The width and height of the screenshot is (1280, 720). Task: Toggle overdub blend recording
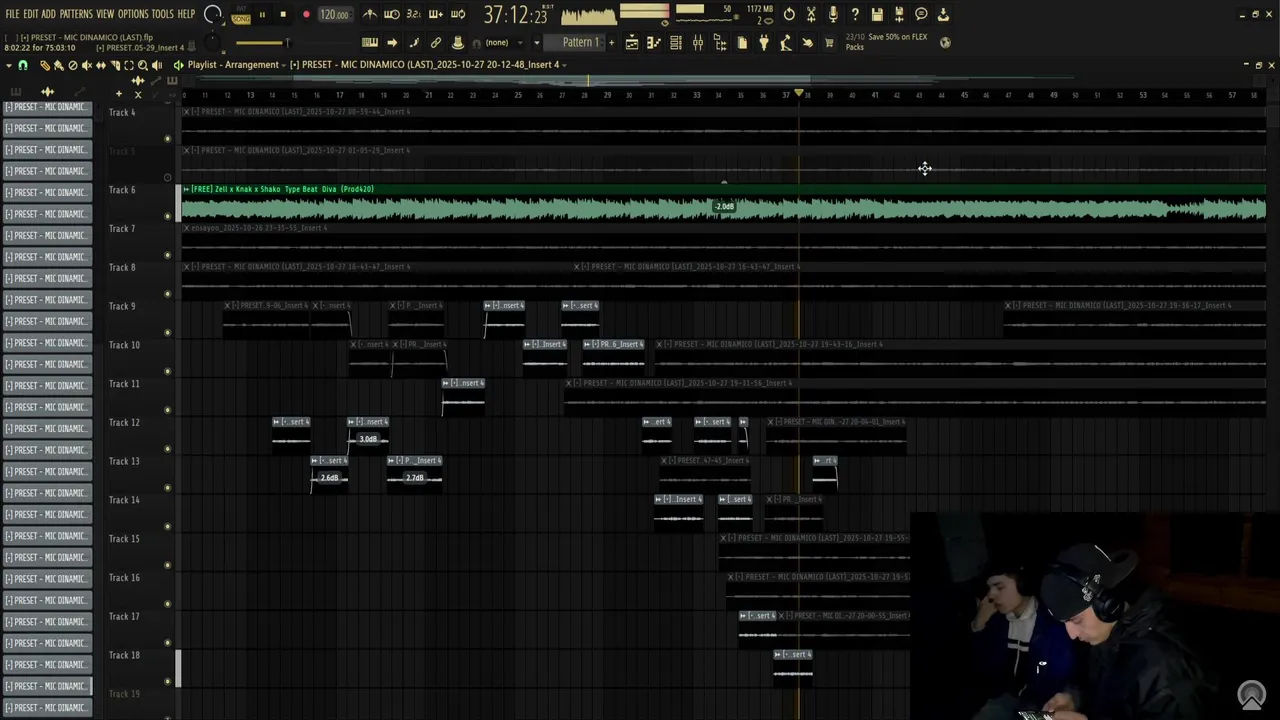pyautogui.click(x=436, y=14)
